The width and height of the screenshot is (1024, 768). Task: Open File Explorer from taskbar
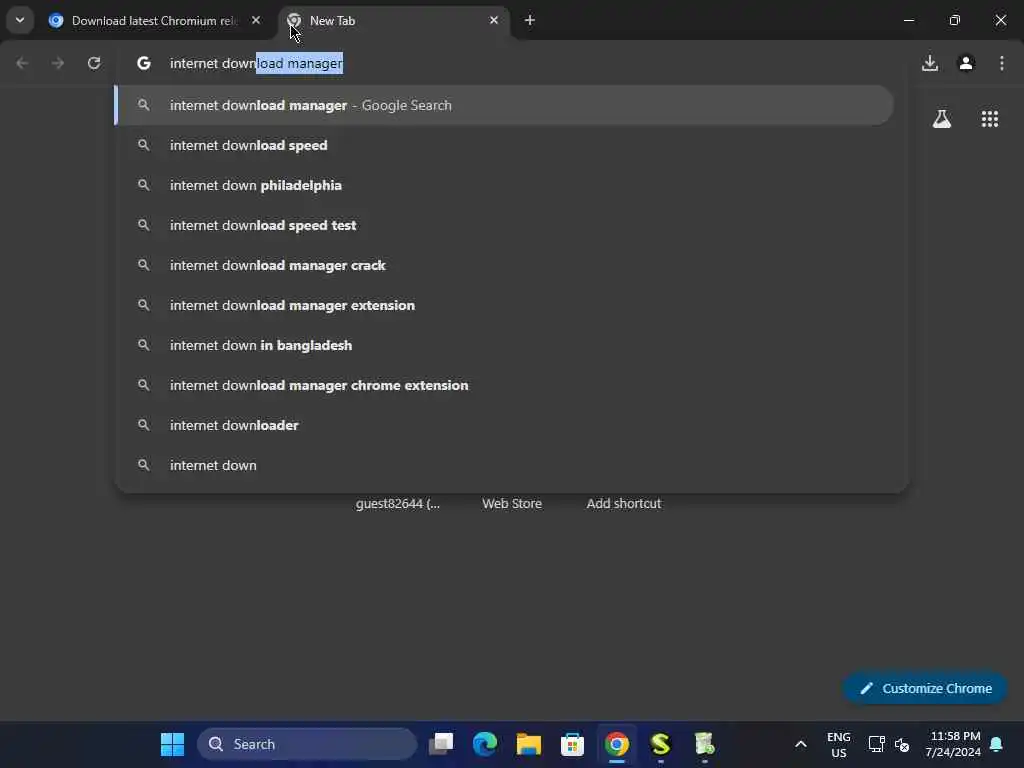pyautogui.click(x=528, y=744)
